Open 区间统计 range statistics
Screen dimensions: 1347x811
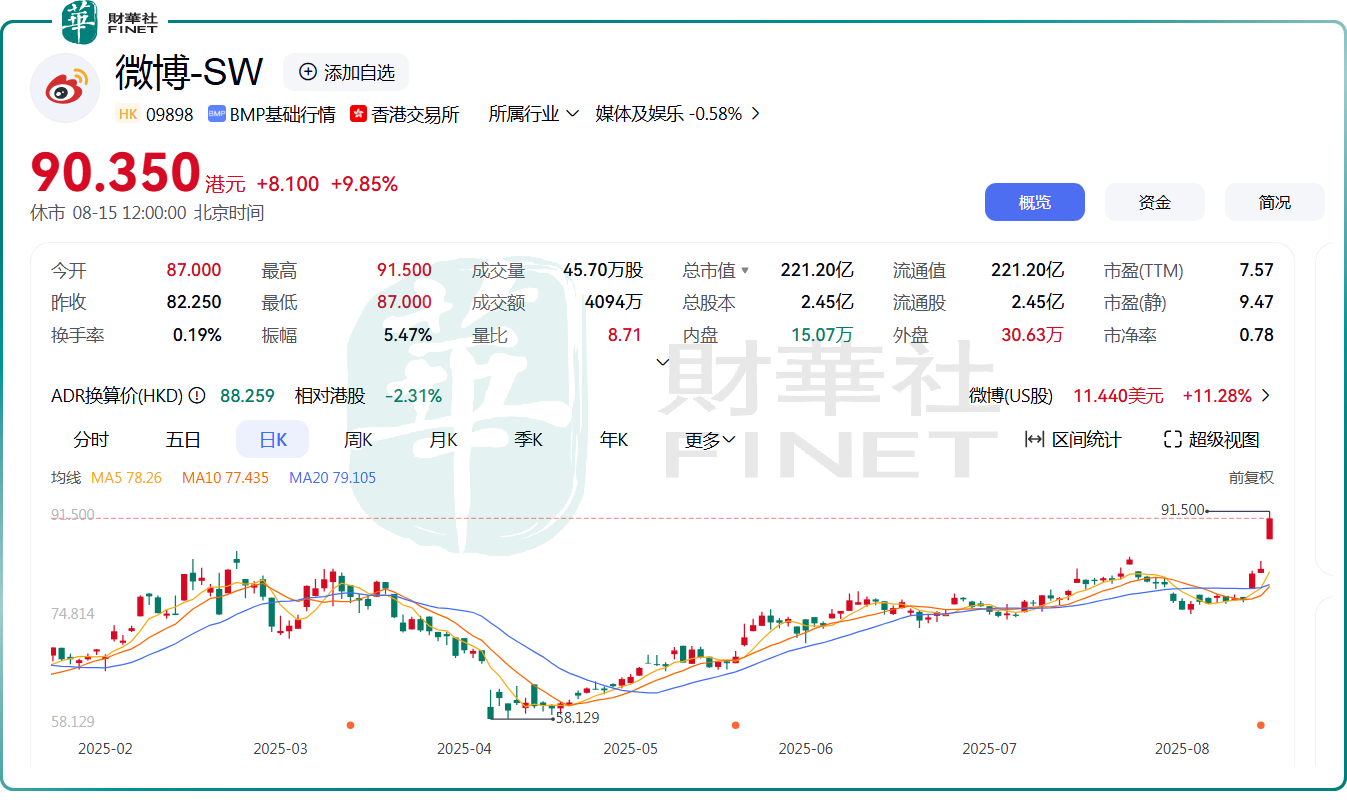(1074, 439)
